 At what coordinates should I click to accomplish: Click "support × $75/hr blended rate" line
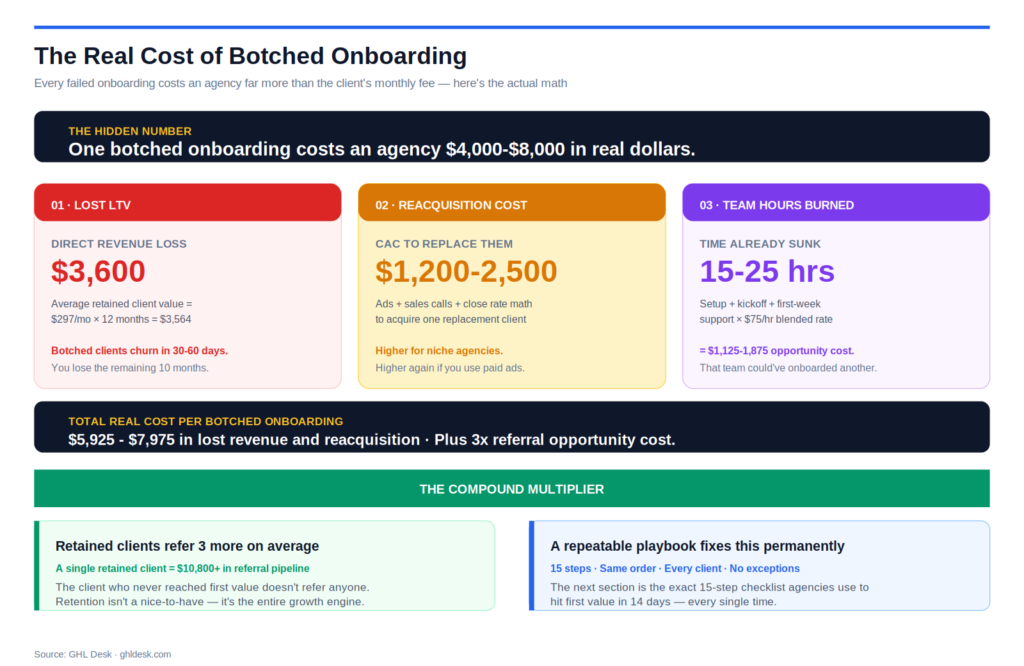766,319
